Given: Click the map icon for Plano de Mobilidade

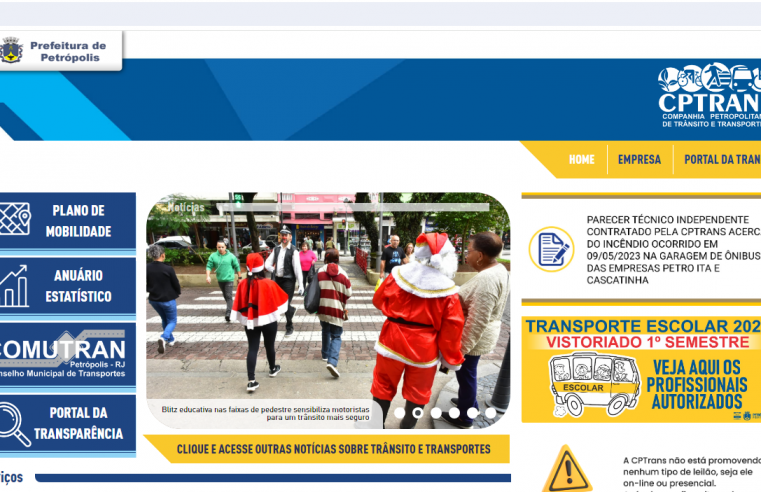Looking at the screenshot, I should 15,219.
